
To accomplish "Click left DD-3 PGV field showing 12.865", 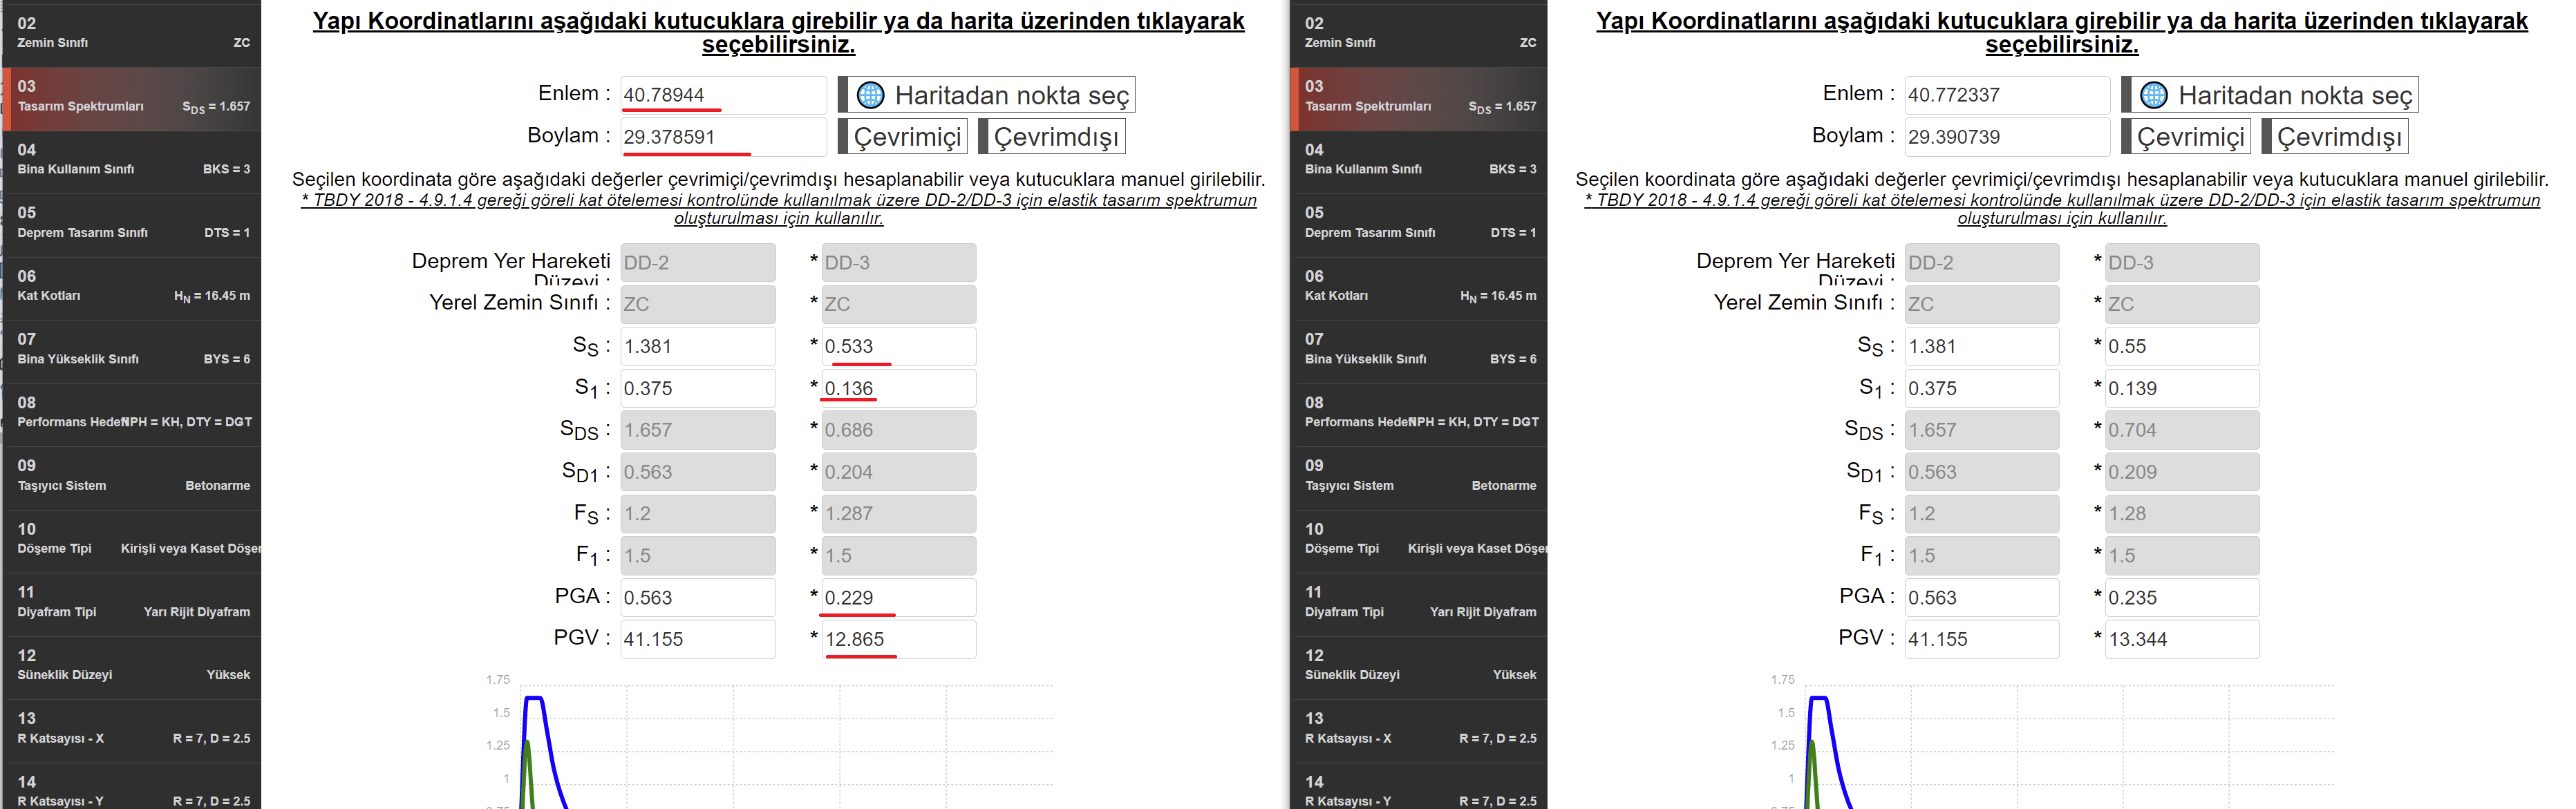I will [x=898, y=639].
